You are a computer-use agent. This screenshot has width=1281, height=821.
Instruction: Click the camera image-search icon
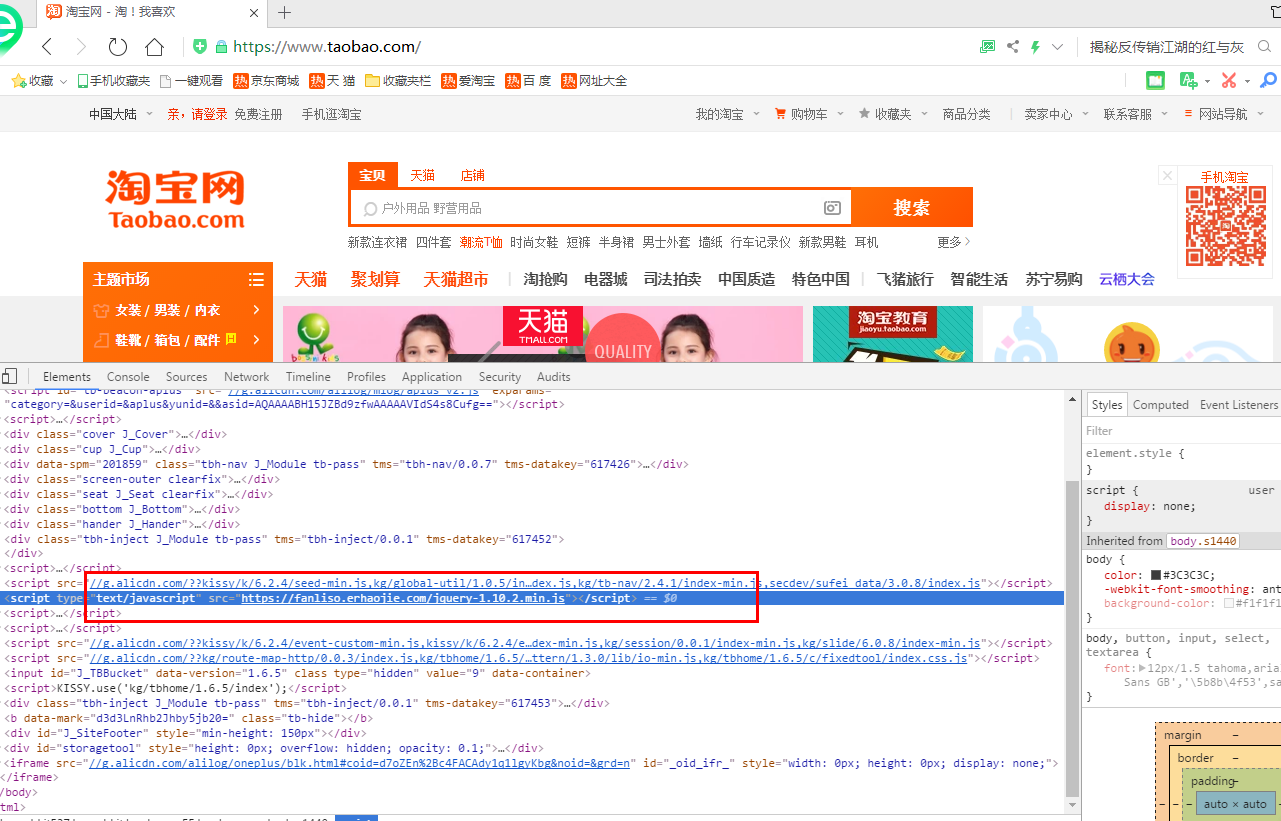[x=832, y=208]
